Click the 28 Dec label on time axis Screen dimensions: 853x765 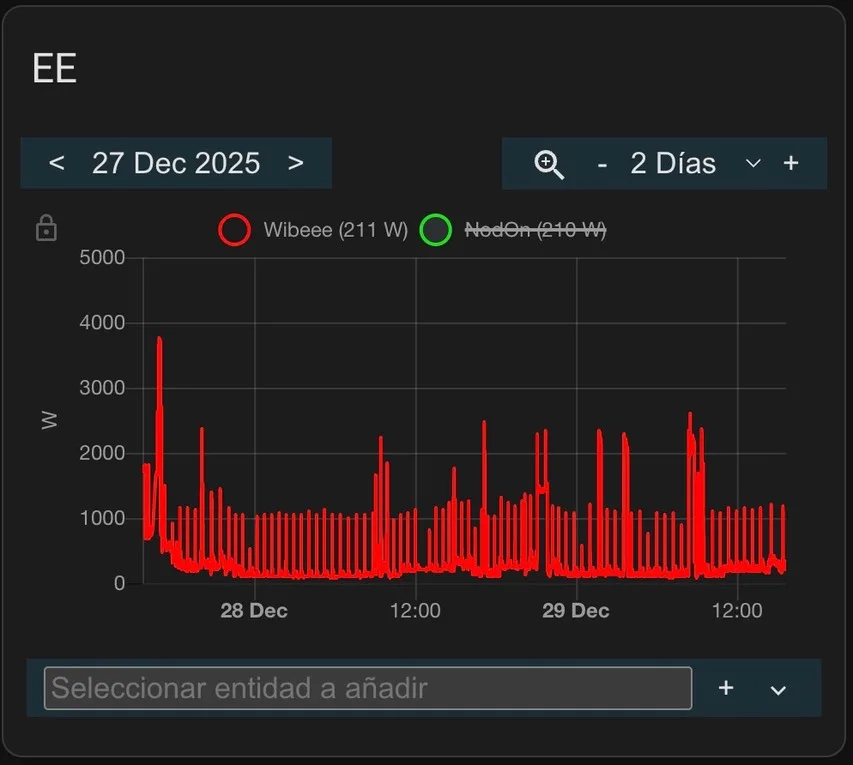tap(254, 610)
